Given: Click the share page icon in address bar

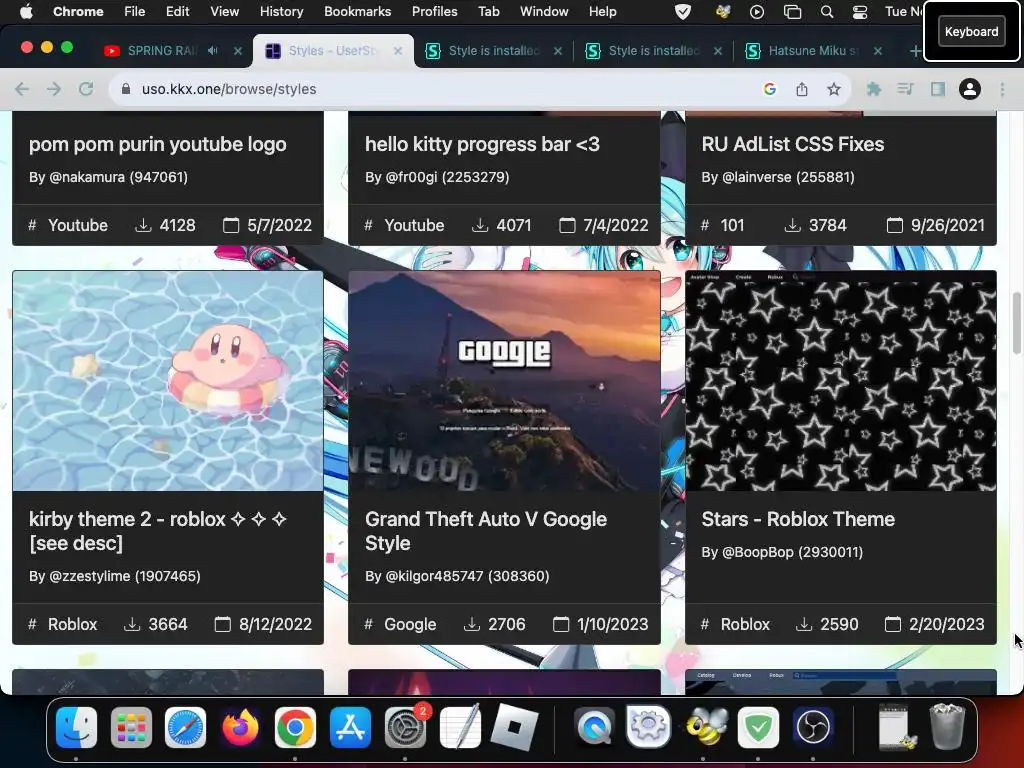Looking at the screenshot, I should click(x=802, y=89).
